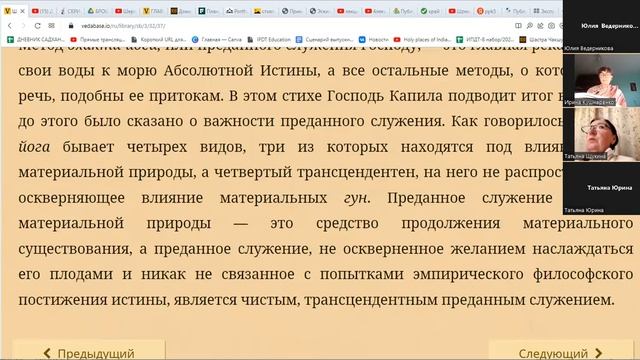Open the Новости bookmark
Screen dimensions: 640x360
point(374,40)
